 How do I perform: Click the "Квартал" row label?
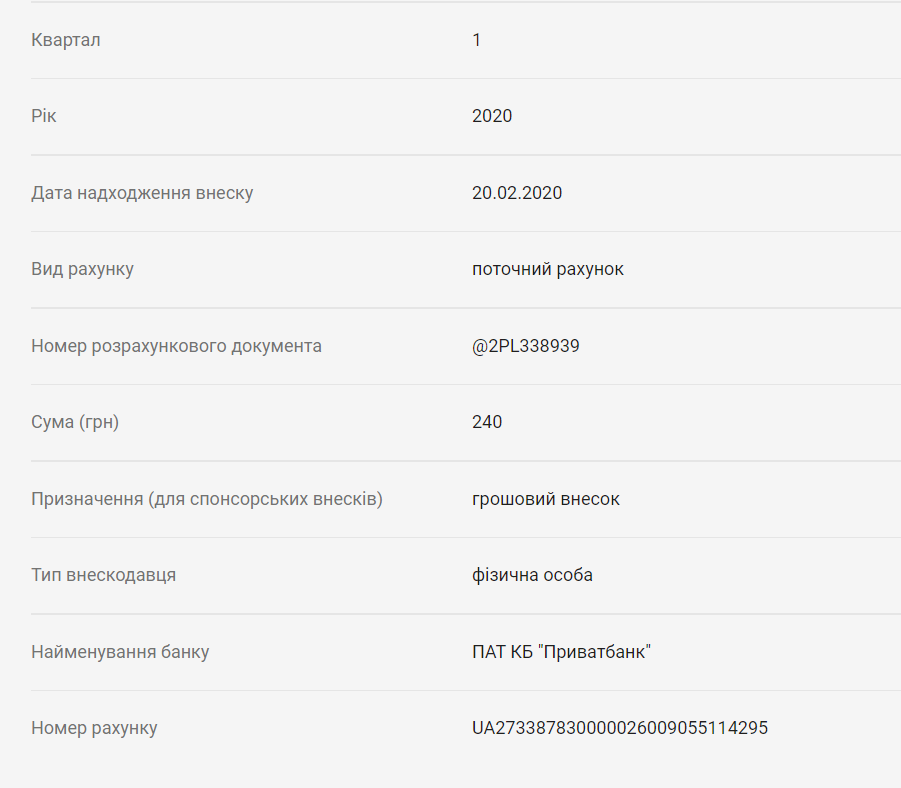(66, 40)
